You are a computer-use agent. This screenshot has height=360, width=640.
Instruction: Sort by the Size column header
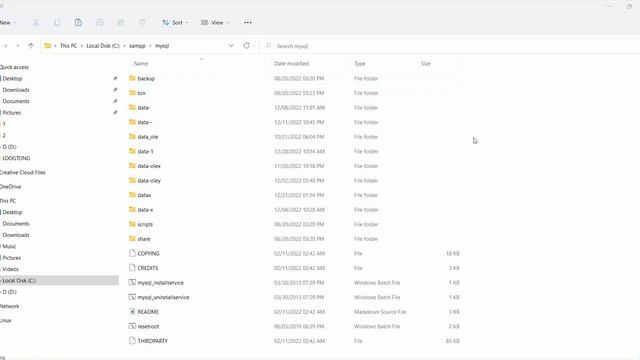[426, 64]
